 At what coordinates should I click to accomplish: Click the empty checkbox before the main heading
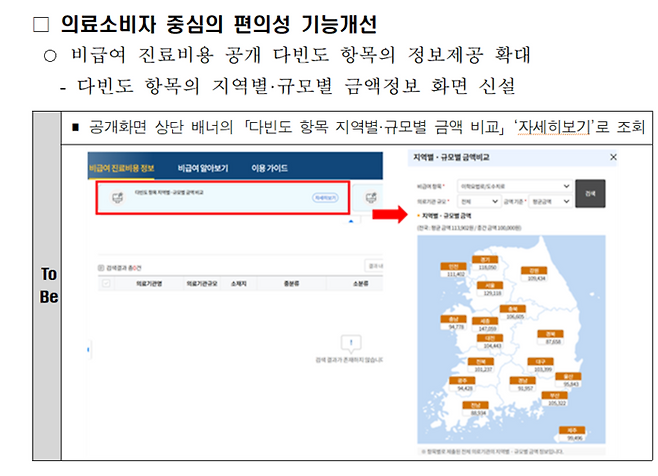[x=41, y=24]
